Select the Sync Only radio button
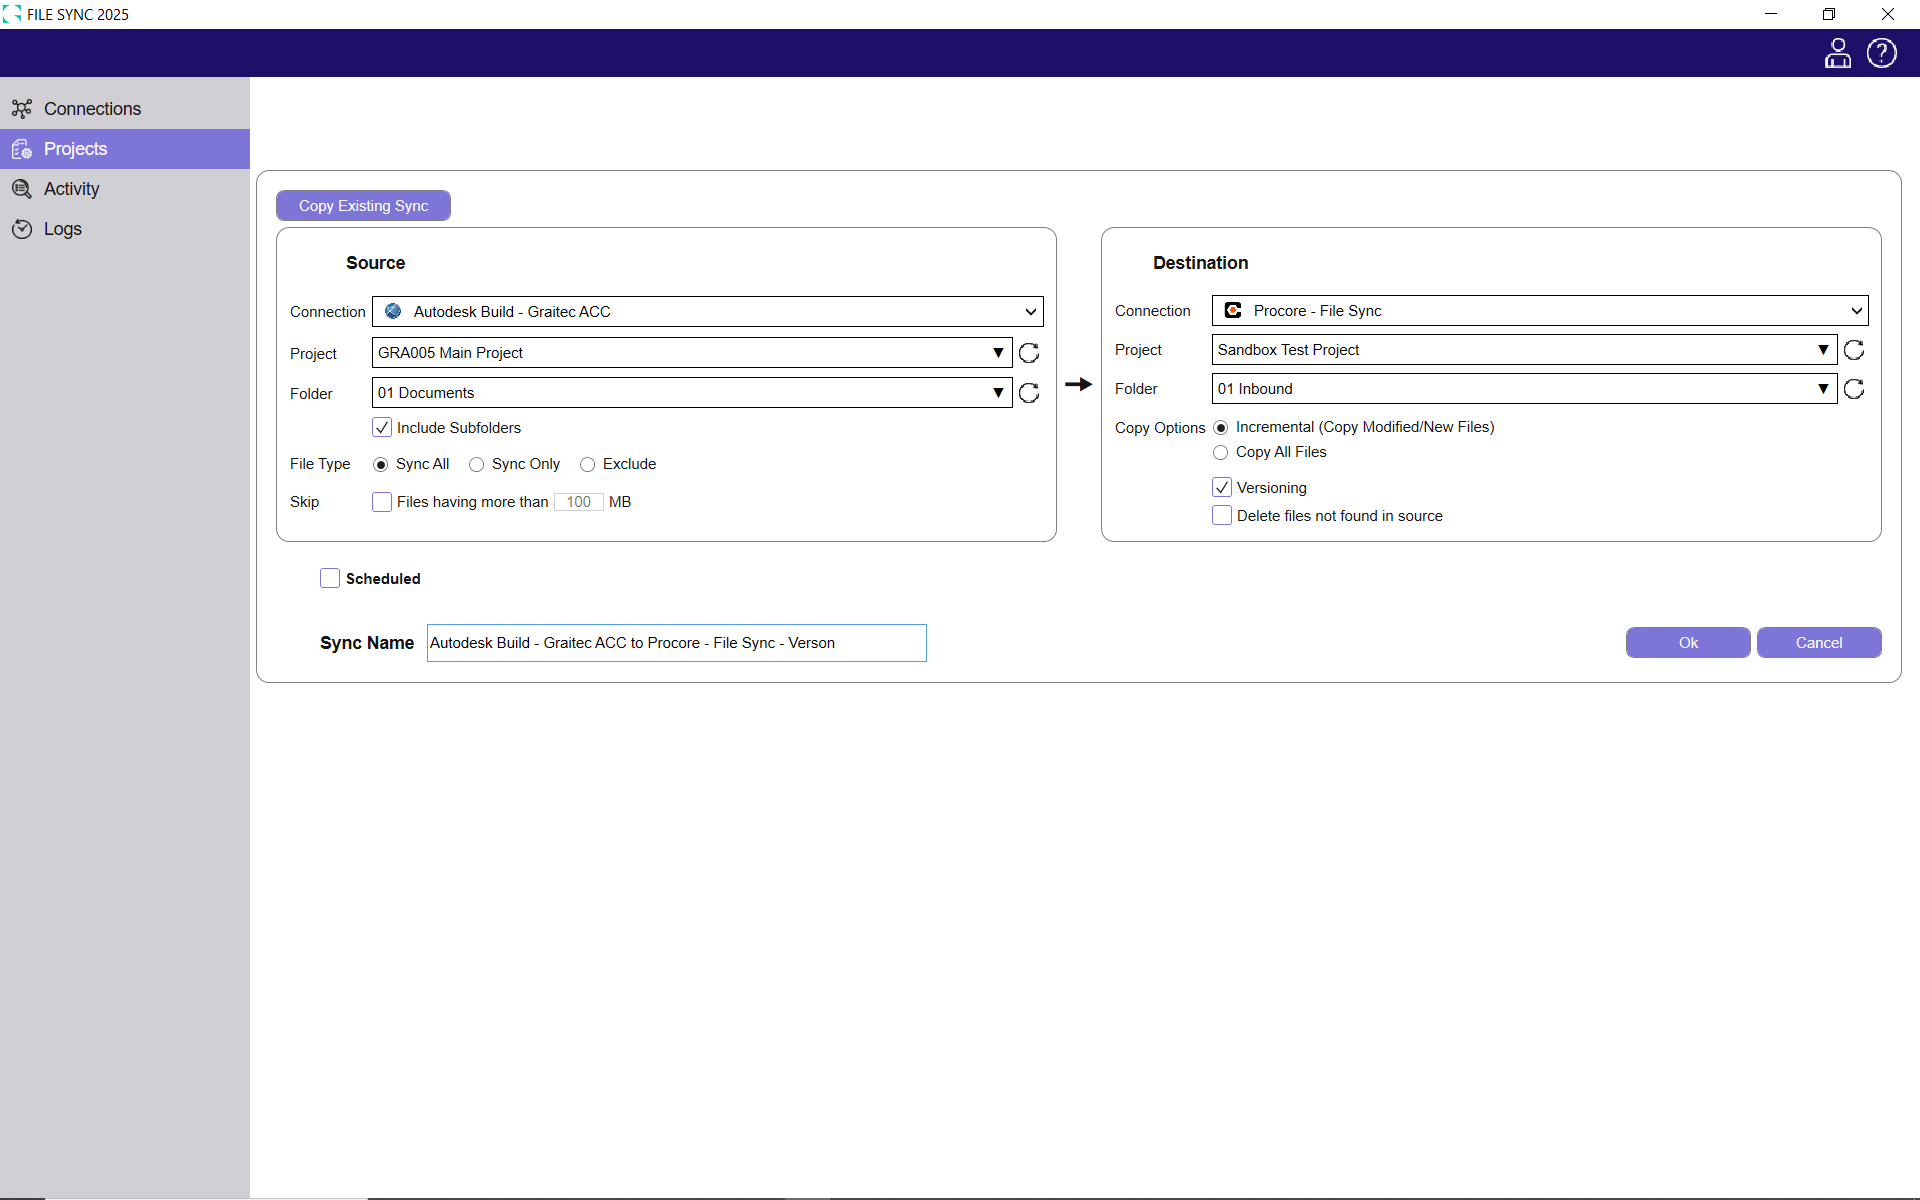1920x1200 pixels. point(477,465)
